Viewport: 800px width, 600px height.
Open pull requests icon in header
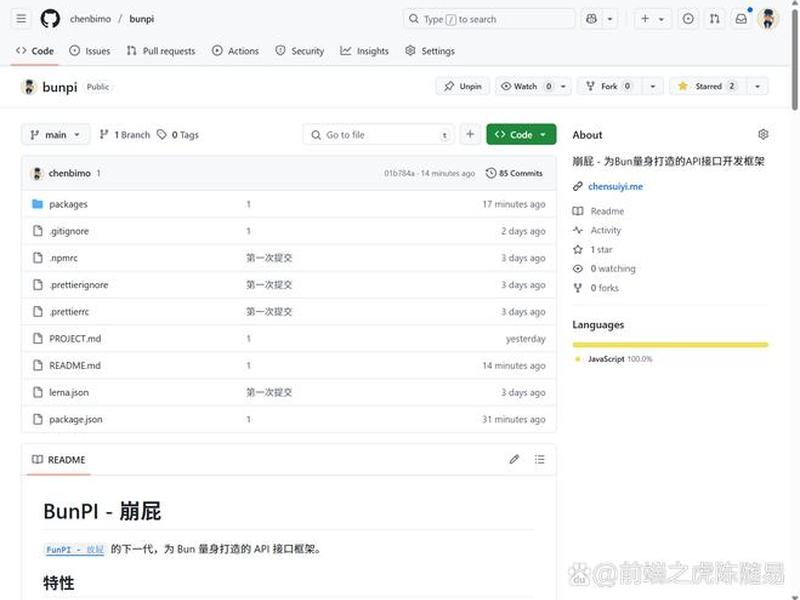point(714,19)
